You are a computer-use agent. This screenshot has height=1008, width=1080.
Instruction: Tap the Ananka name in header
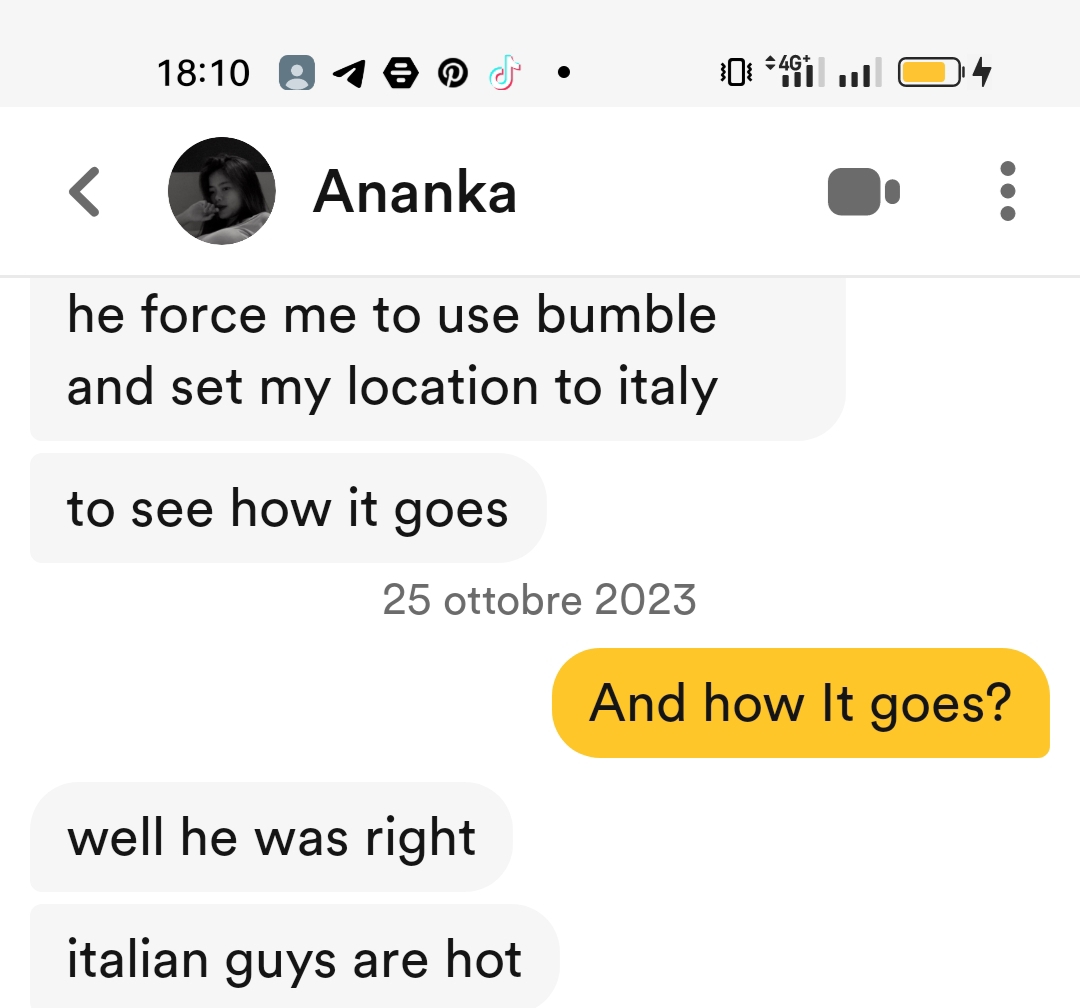tap(415, 192)
